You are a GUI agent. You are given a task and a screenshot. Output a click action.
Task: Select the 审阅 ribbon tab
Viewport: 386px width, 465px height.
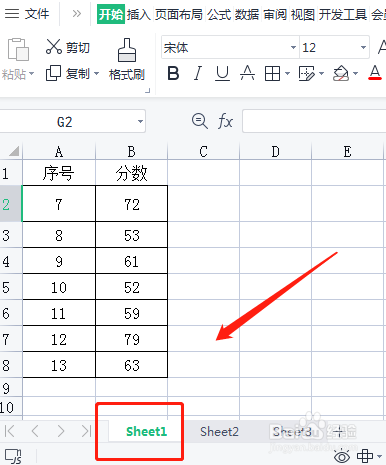pyautogui.click(x=275, y=14)
